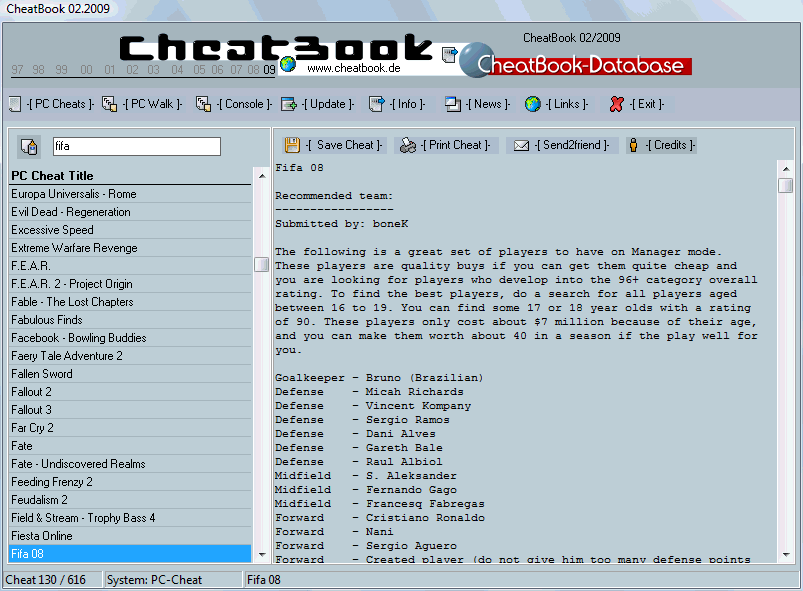Click the search icon beside fifa field
Screen dimensions: 803x591
[x=29, y=146]
